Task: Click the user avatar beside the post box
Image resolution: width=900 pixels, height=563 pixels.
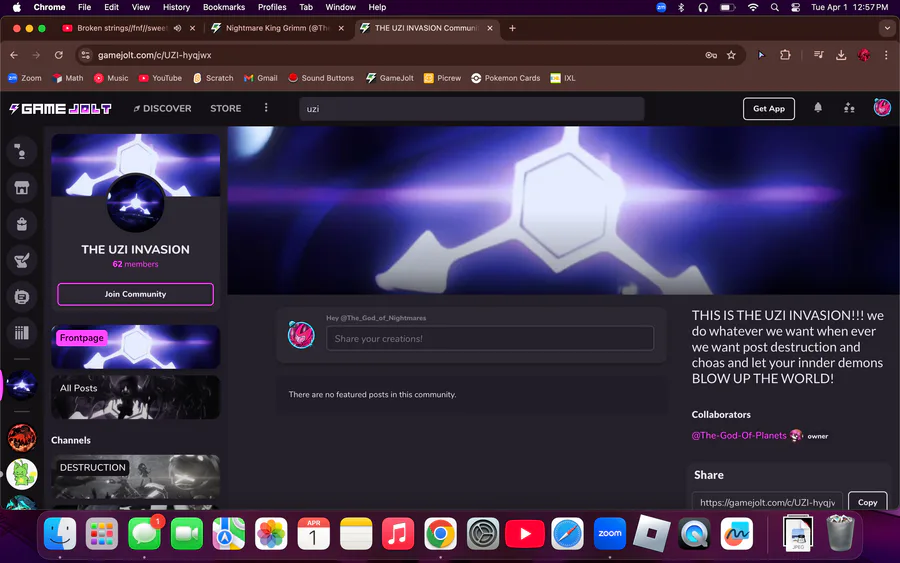Action: [x=301, y=335]
